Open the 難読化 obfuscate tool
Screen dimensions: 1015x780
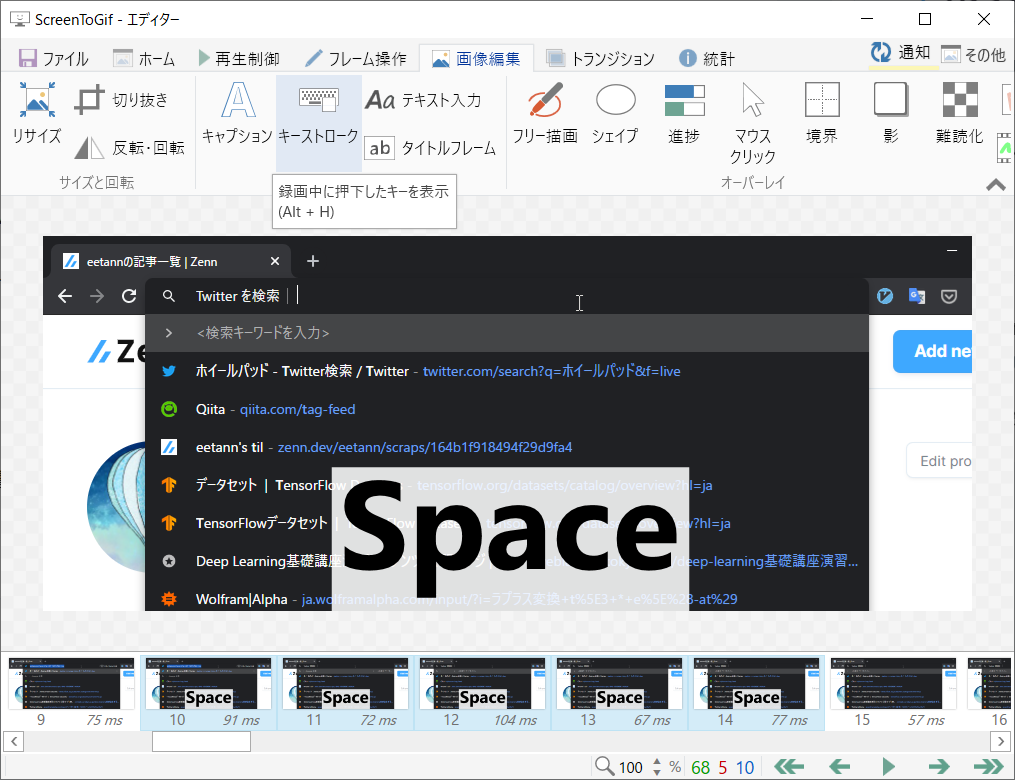959,112
